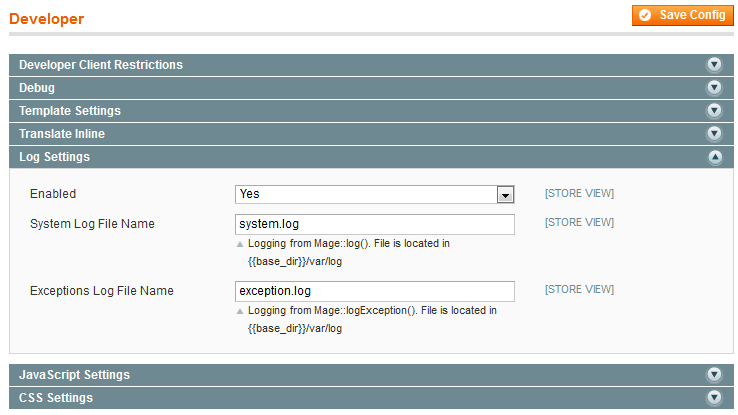Click the checkmark icon on Save Config
This screenshot has width=738, height=415.
[645, 16]
